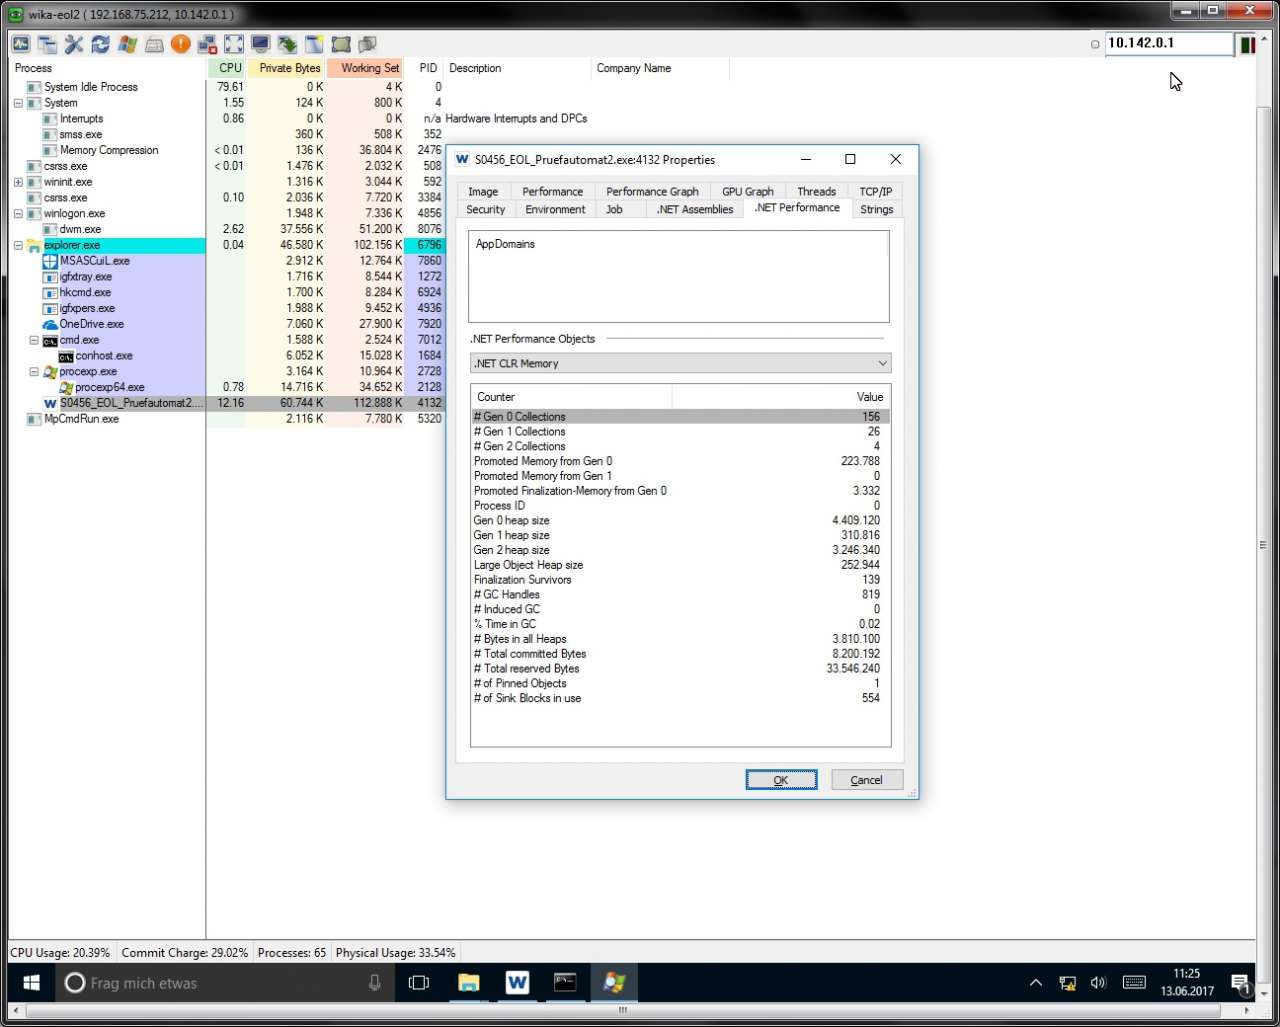The height and width of the screenshot is (1027, 1280).
Task: Click the 10.142.0.1 address input field
Action: point(1168,43)
